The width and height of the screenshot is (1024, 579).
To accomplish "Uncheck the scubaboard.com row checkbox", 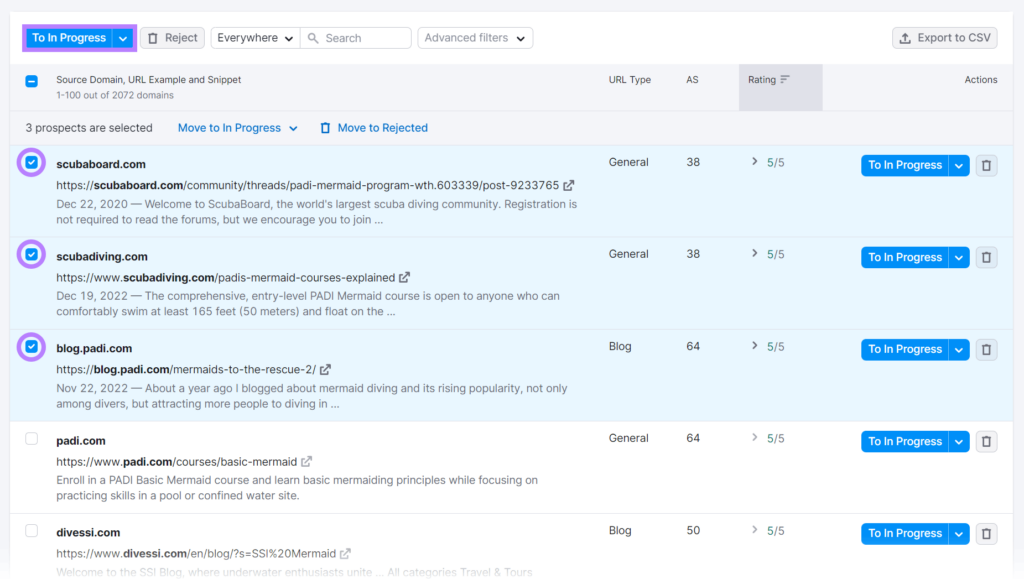I will pyautogui.click(x=31, y=163).
